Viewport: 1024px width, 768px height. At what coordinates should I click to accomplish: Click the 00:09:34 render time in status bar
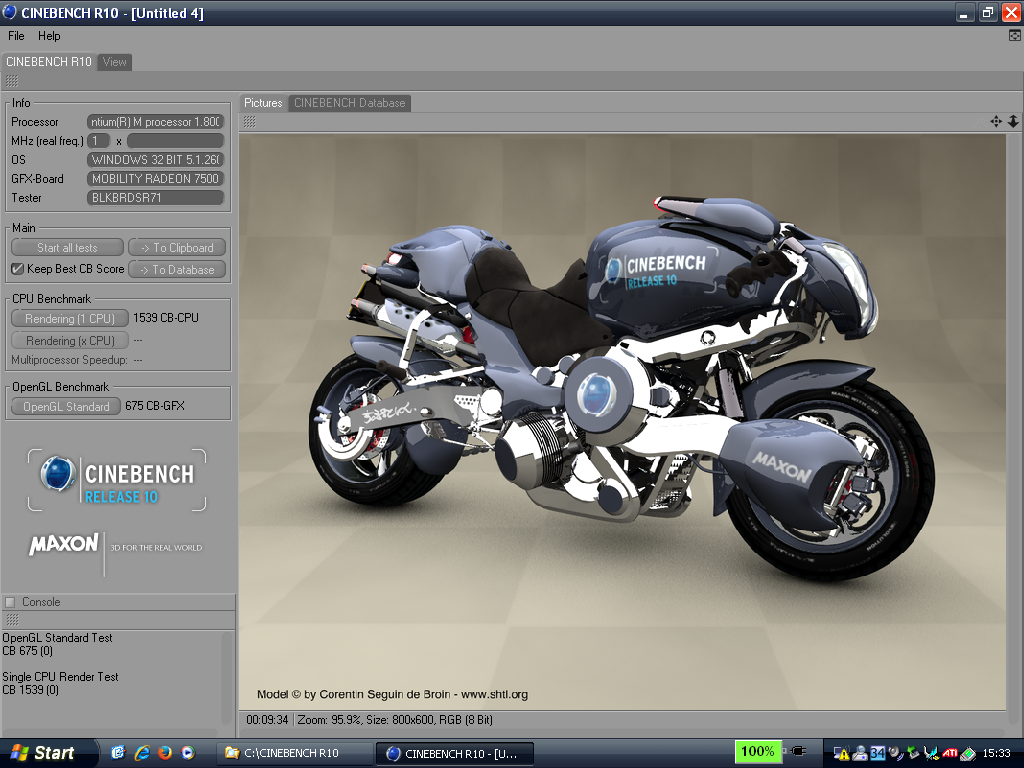[x=267, y=720]
